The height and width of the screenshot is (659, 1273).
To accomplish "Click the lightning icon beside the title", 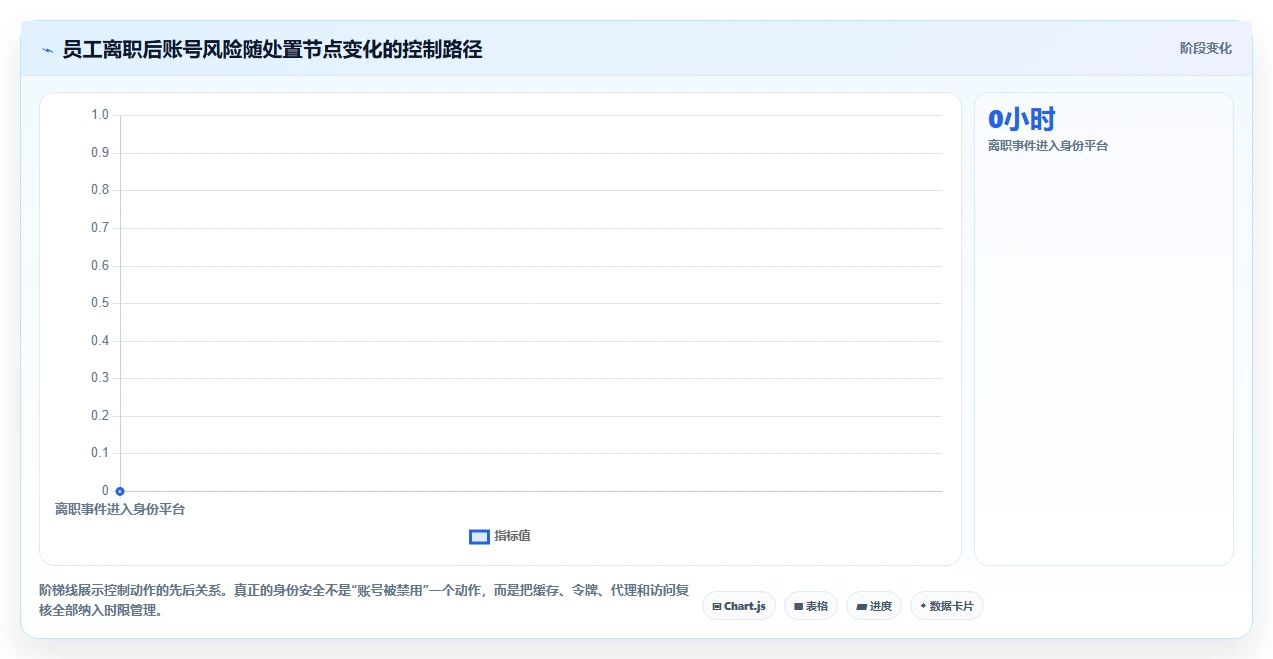I will 47,50.
